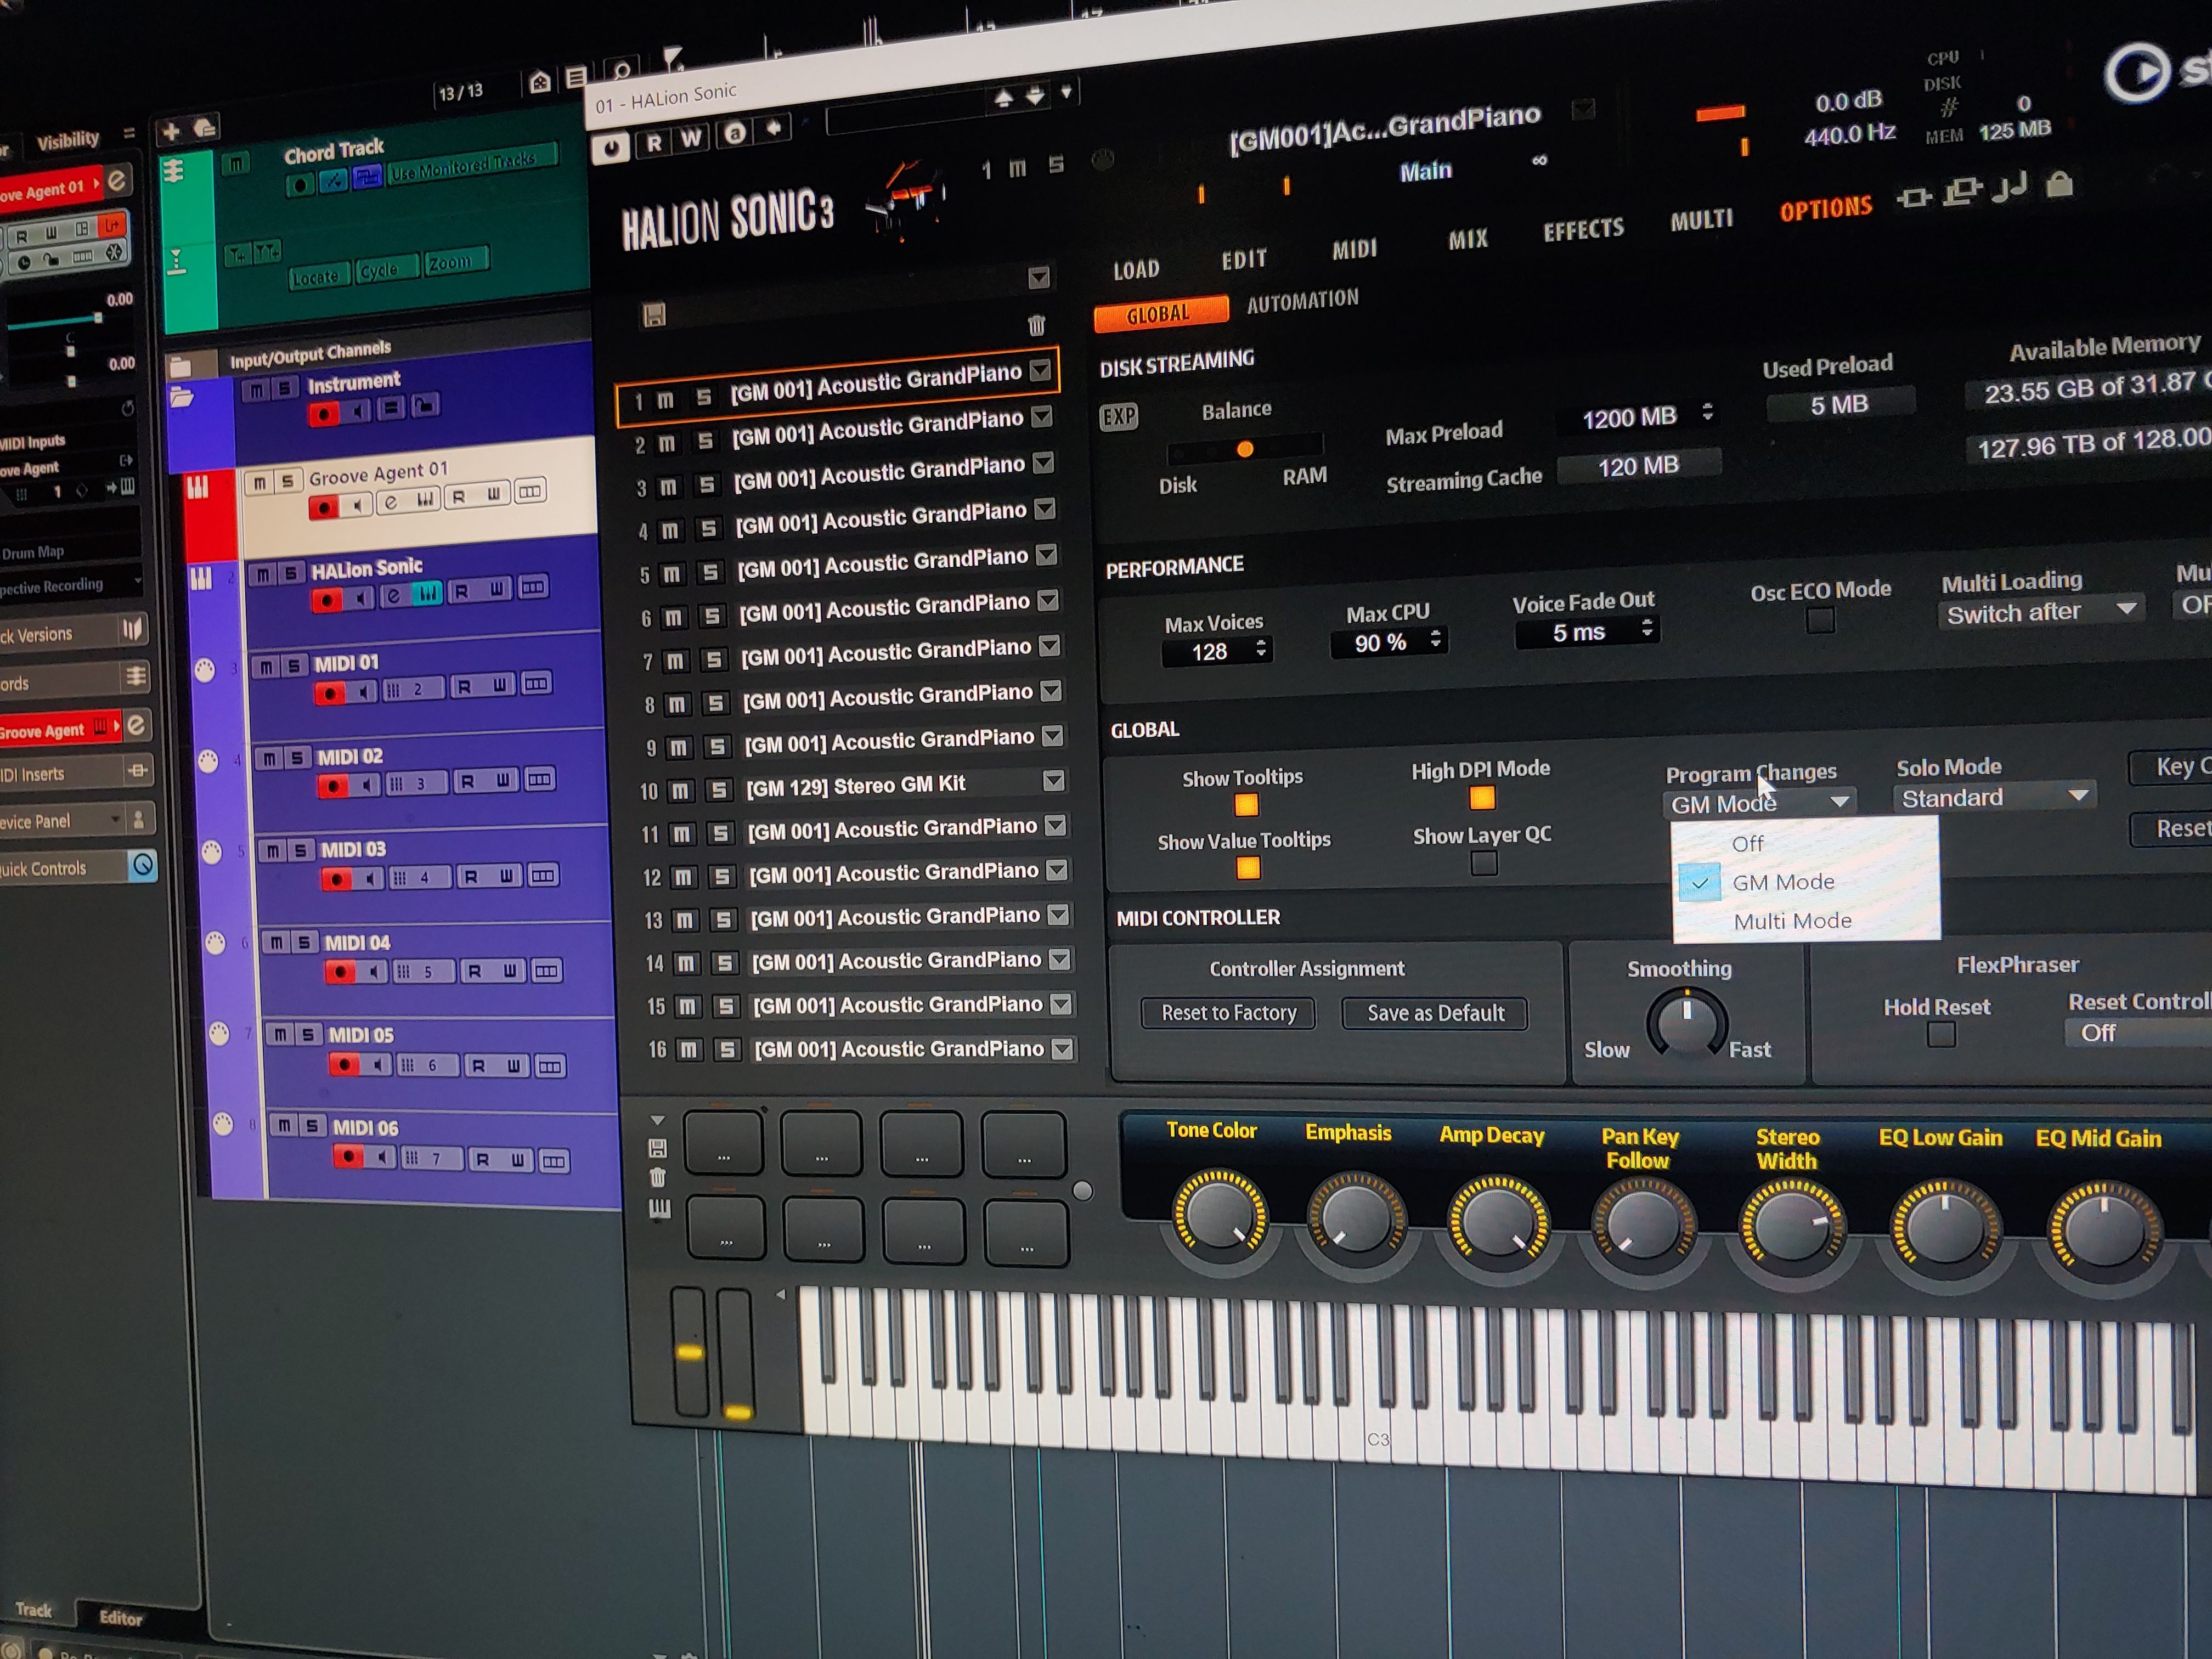The height and width of the screenshot is (1659, 2212).
Task: Click the Save as Default button
Action: pyautogui.click(x=1434, y=1013)
